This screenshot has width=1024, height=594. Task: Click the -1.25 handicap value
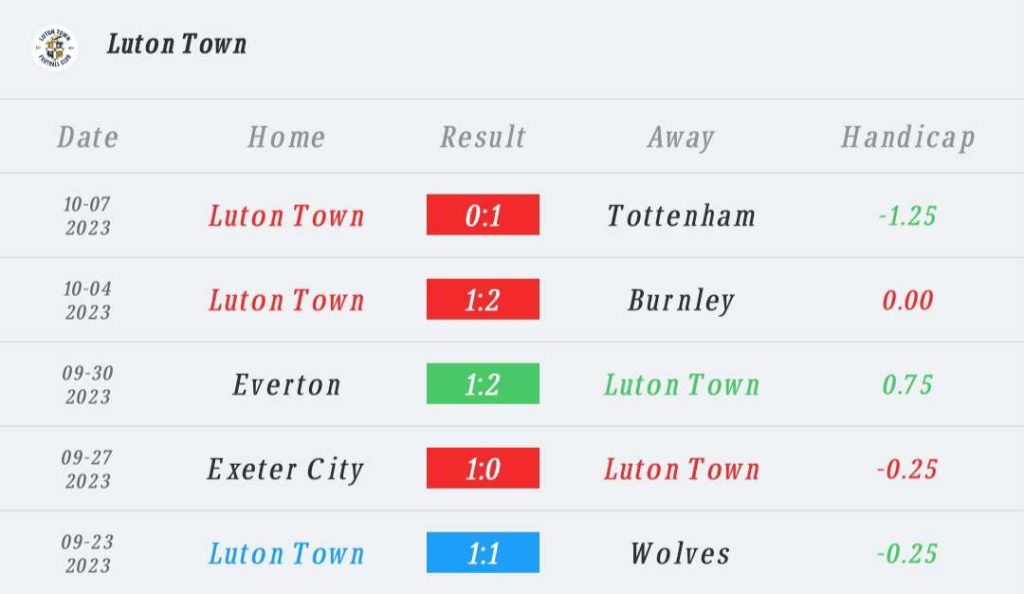click(908, 215)
